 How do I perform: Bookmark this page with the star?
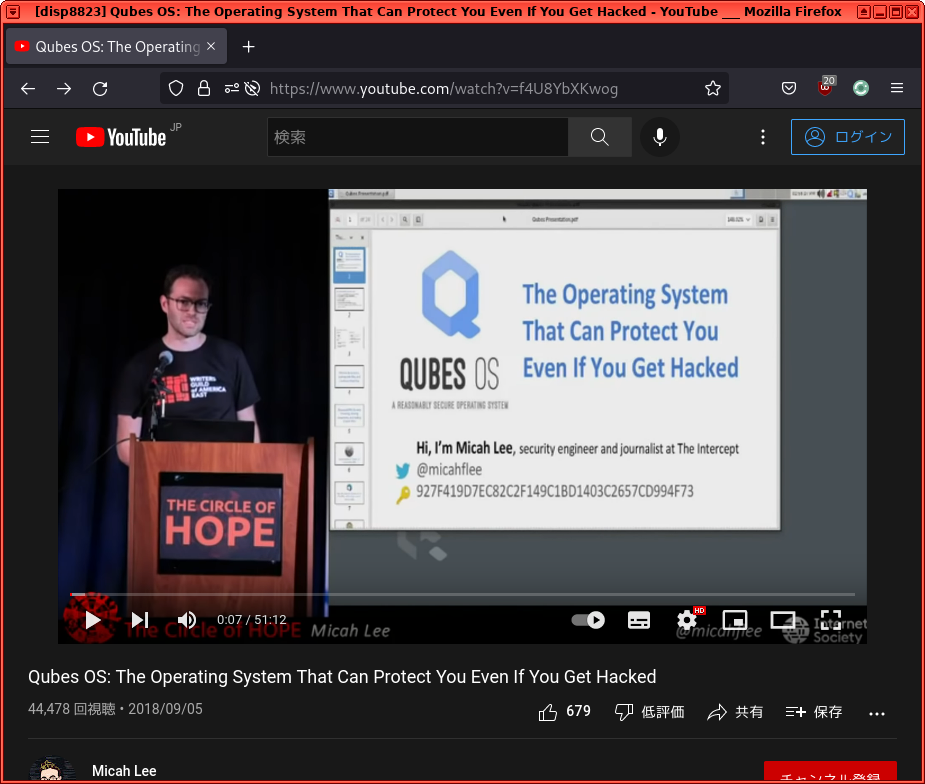713,88
